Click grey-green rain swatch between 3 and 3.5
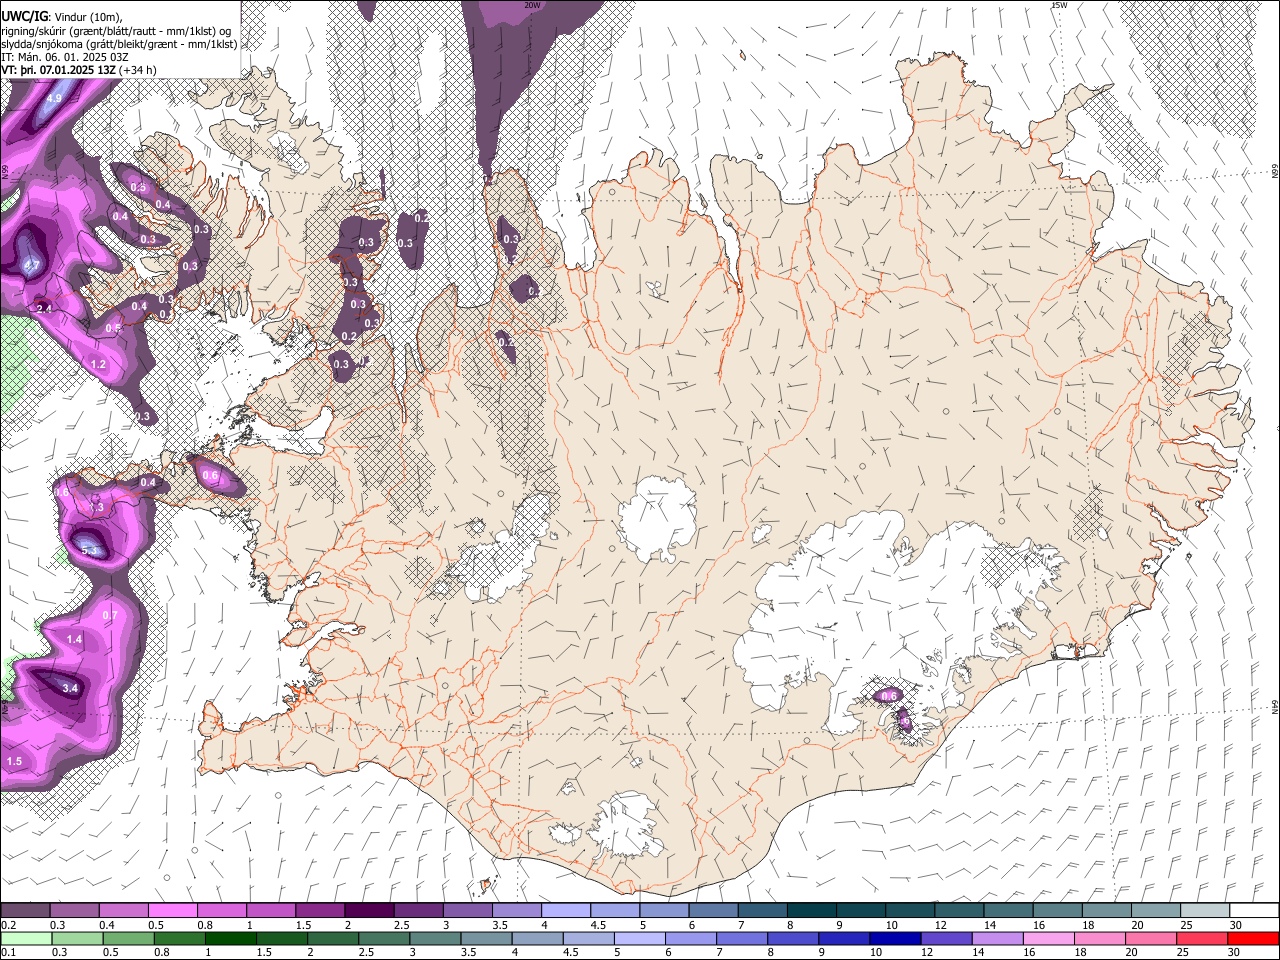 436,939
